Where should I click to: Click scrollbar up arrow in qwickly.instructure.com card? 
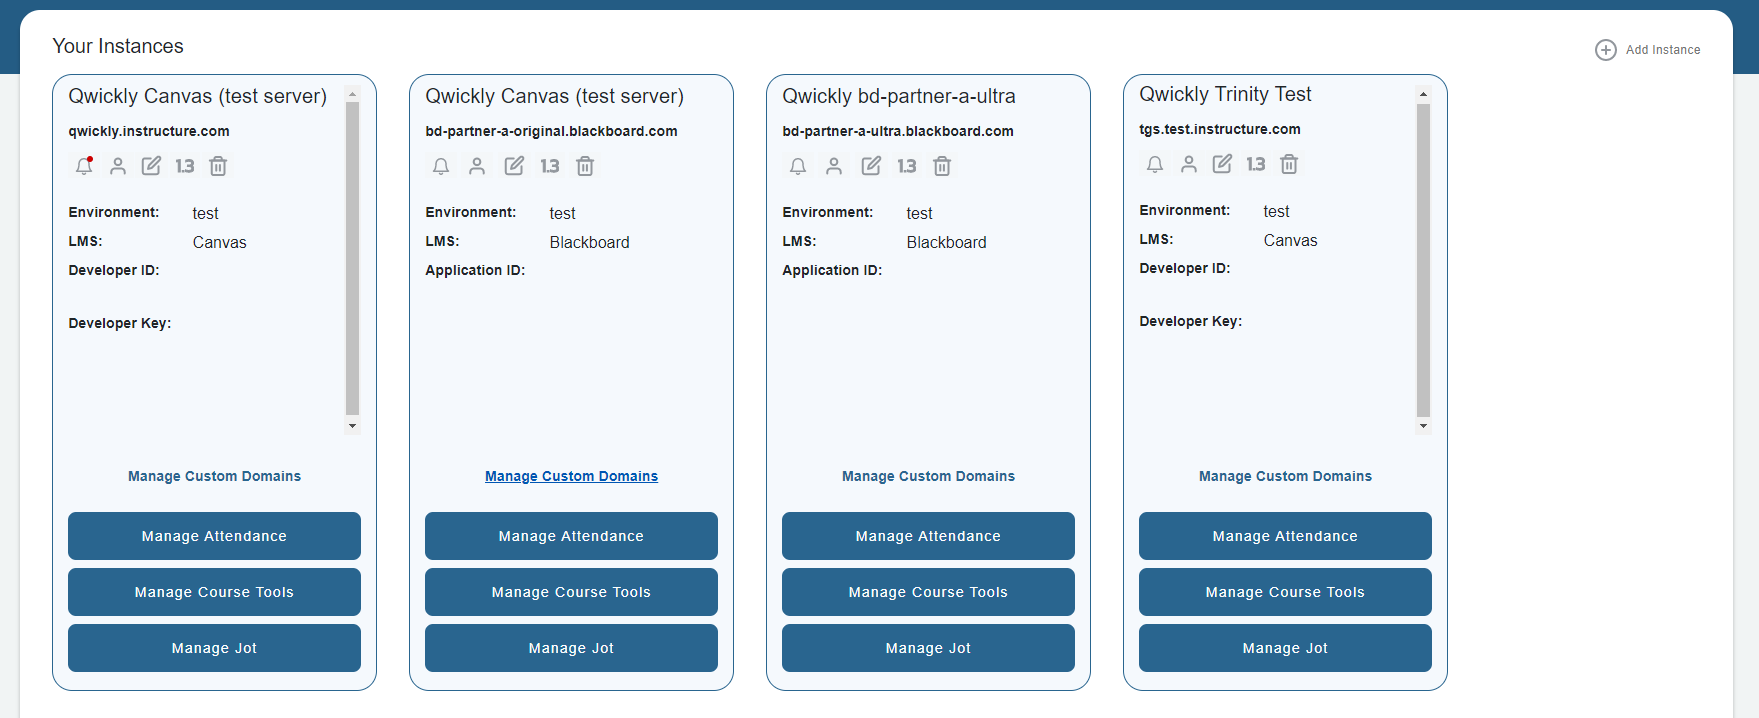(x=352, y=94)
